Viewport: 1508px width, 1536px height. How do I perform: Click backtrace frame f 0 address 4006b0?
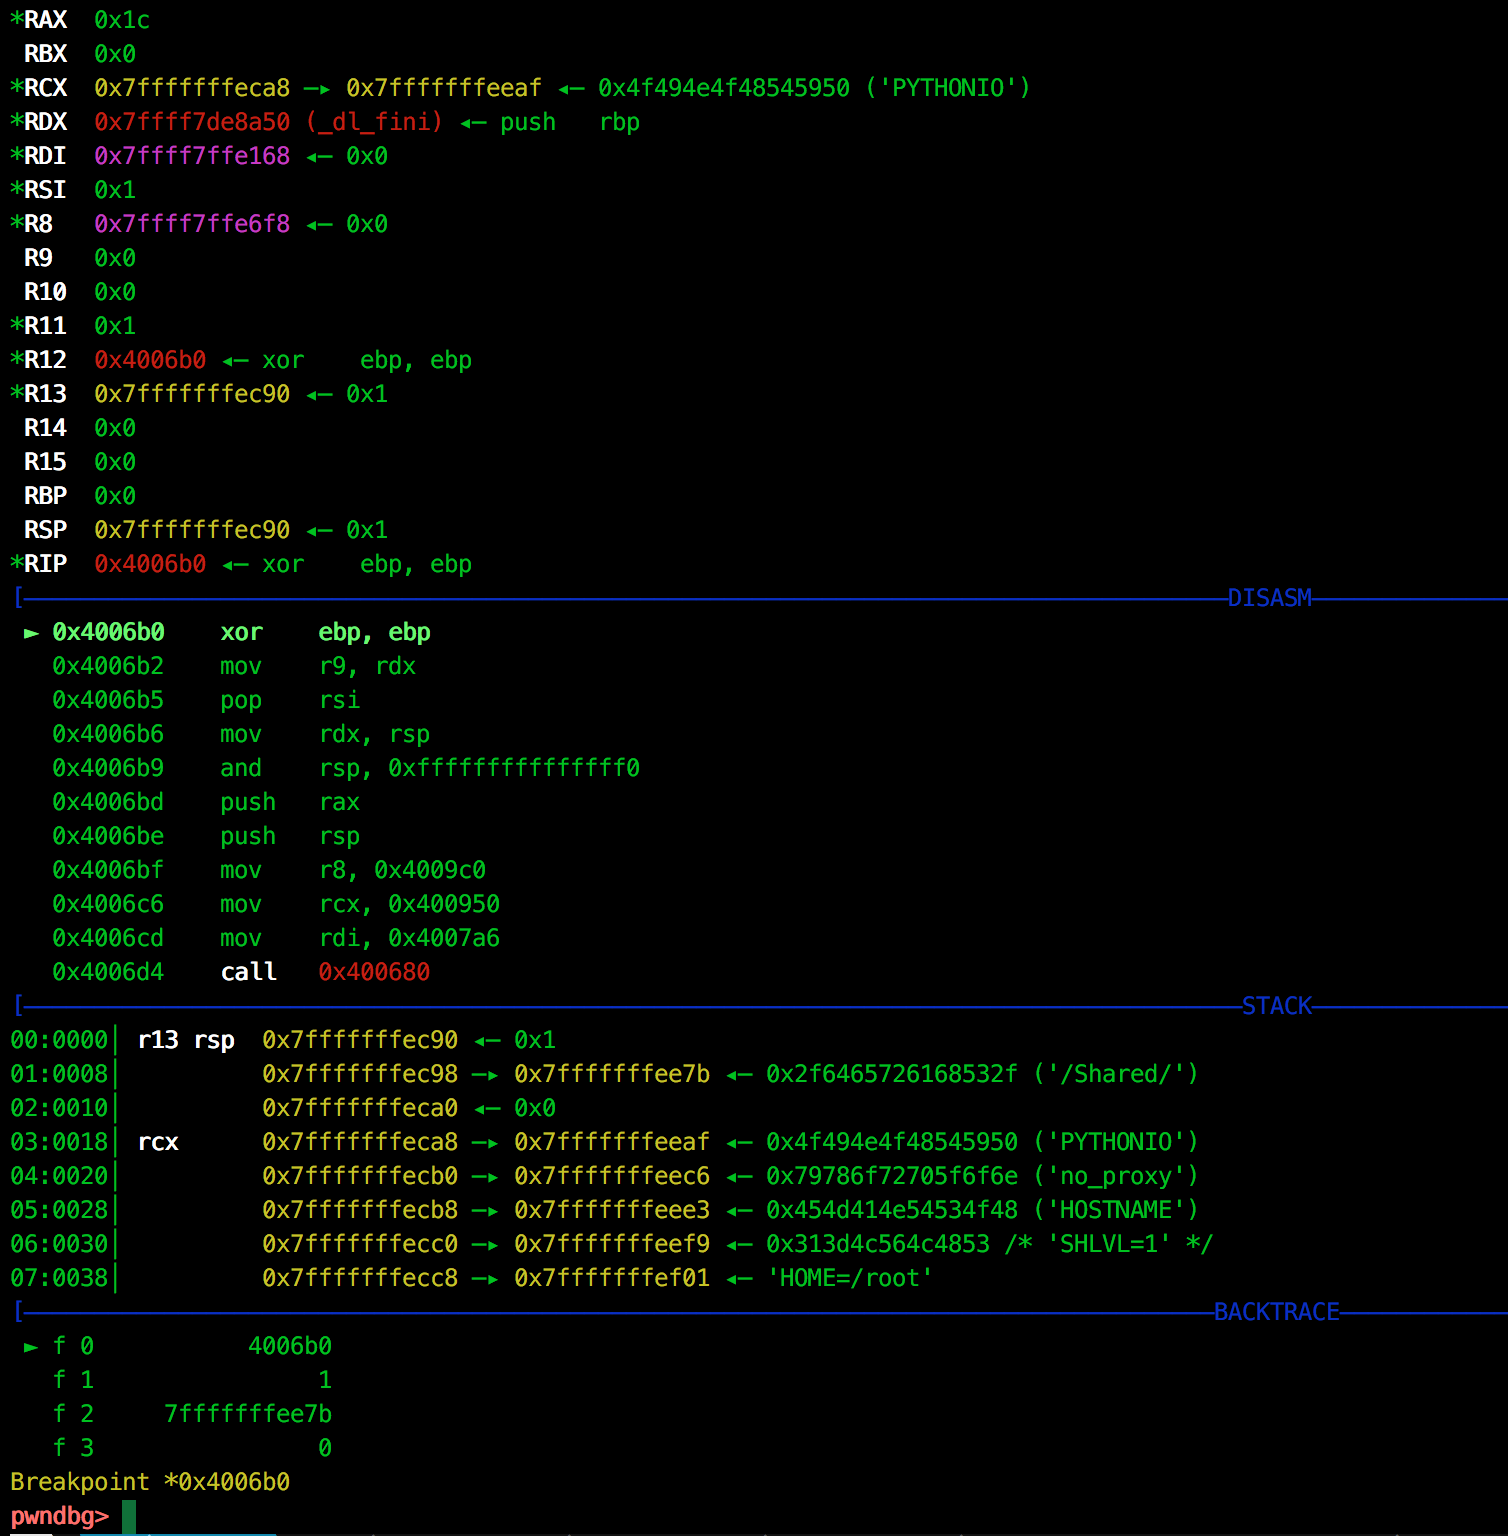290,1346
